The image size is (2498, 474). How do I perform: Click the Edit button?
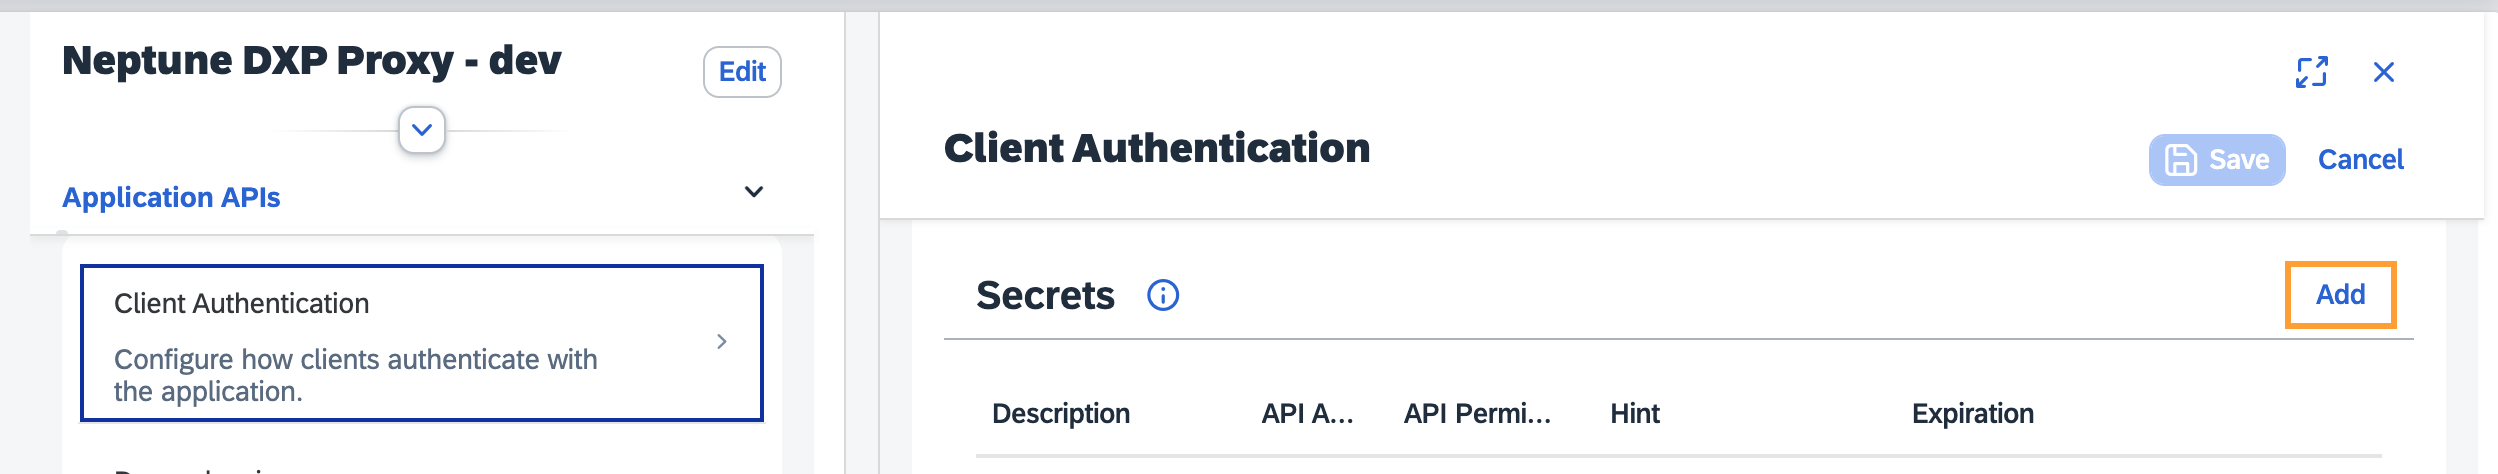(x=742, y=72)
